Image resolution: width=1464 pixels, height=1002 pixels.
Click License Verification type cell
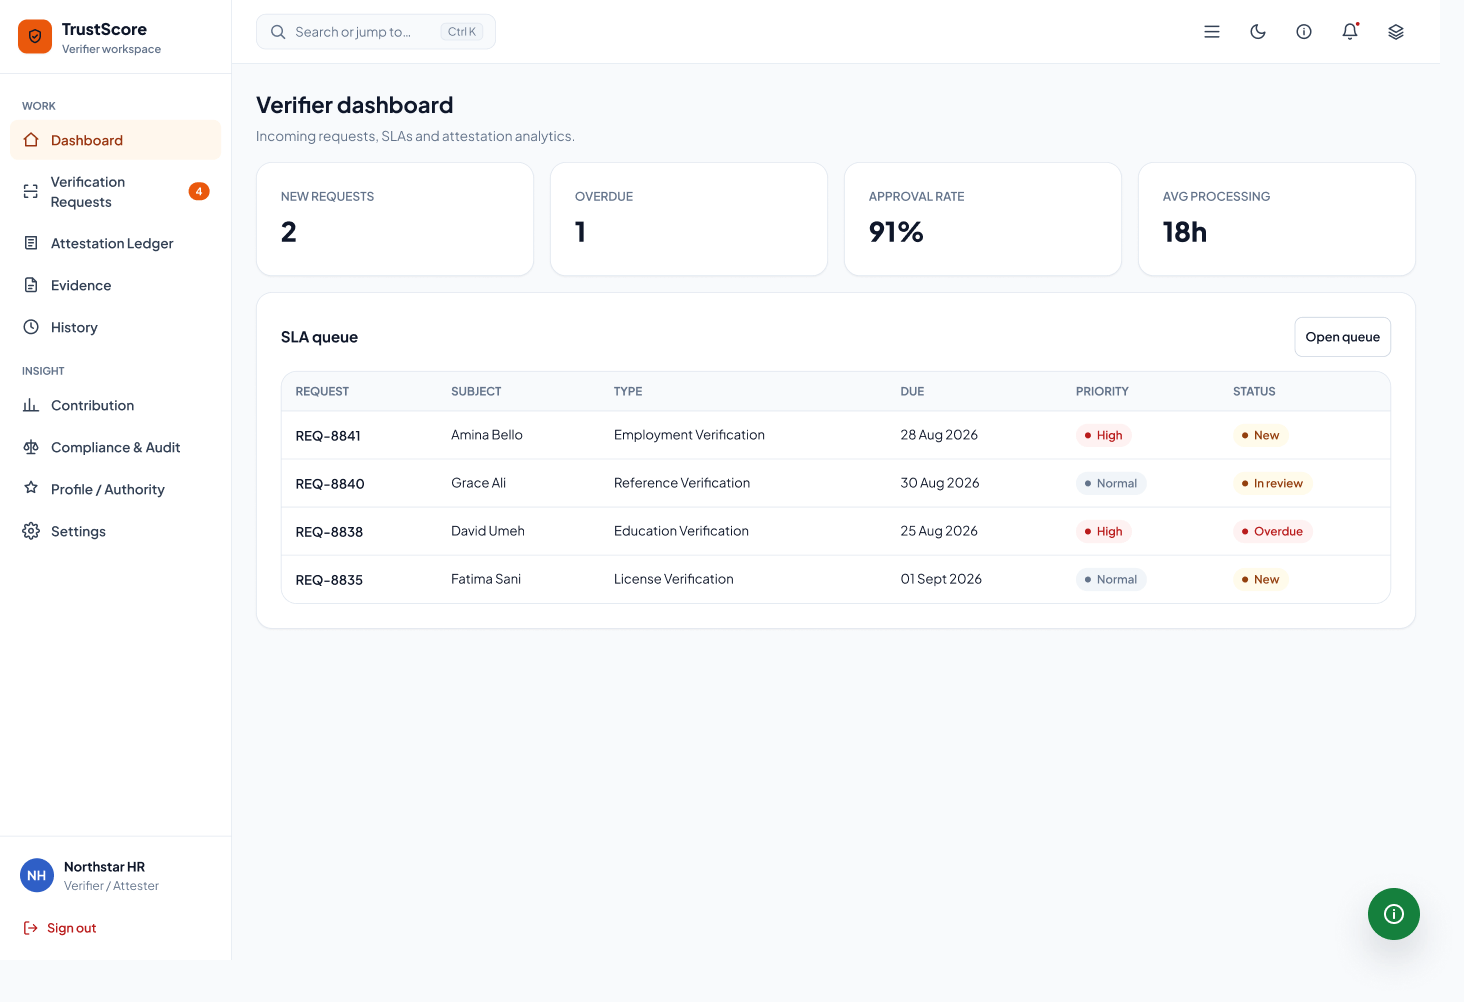[674, 579]
